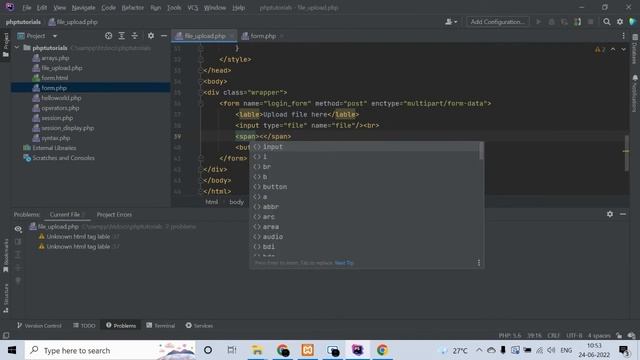Image resolution: width=640 pixels, height=360 pixels.
Task: Select form.php in project tree
Action: tap(54, 88)
